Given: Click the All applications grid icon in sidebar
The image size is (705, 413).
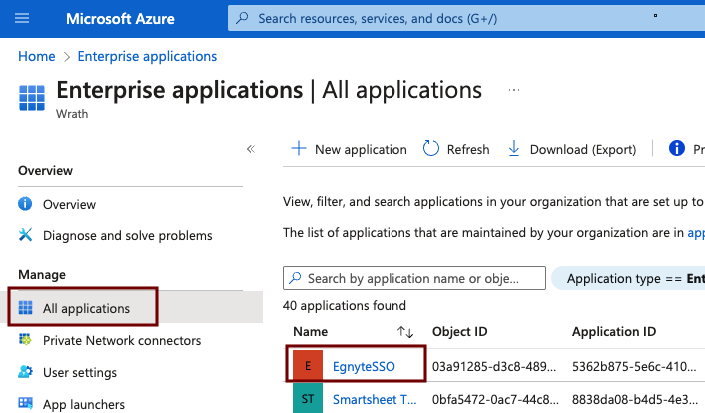Looking at the screenshot, I should coord(26,308).
